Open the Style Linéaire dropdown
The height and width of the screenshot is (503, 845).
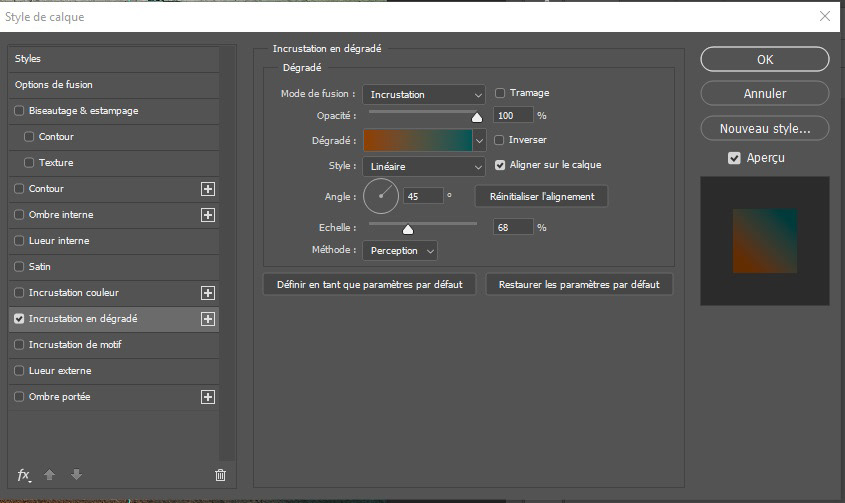tap(424, 167)
